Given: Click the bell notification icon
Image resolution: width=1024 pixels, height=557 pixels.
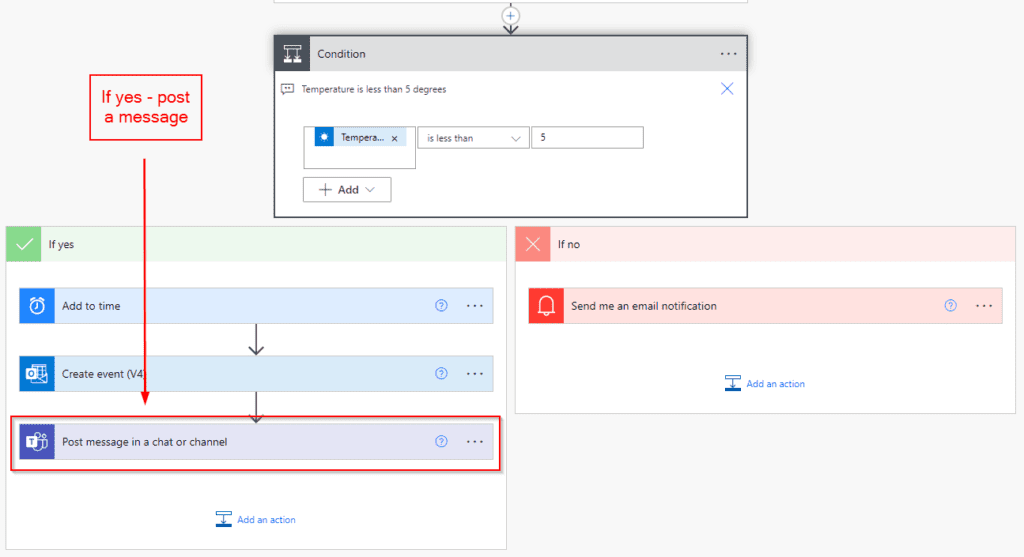Looking at the screenshot, I should pyautogui.click(x=546, y=306).
